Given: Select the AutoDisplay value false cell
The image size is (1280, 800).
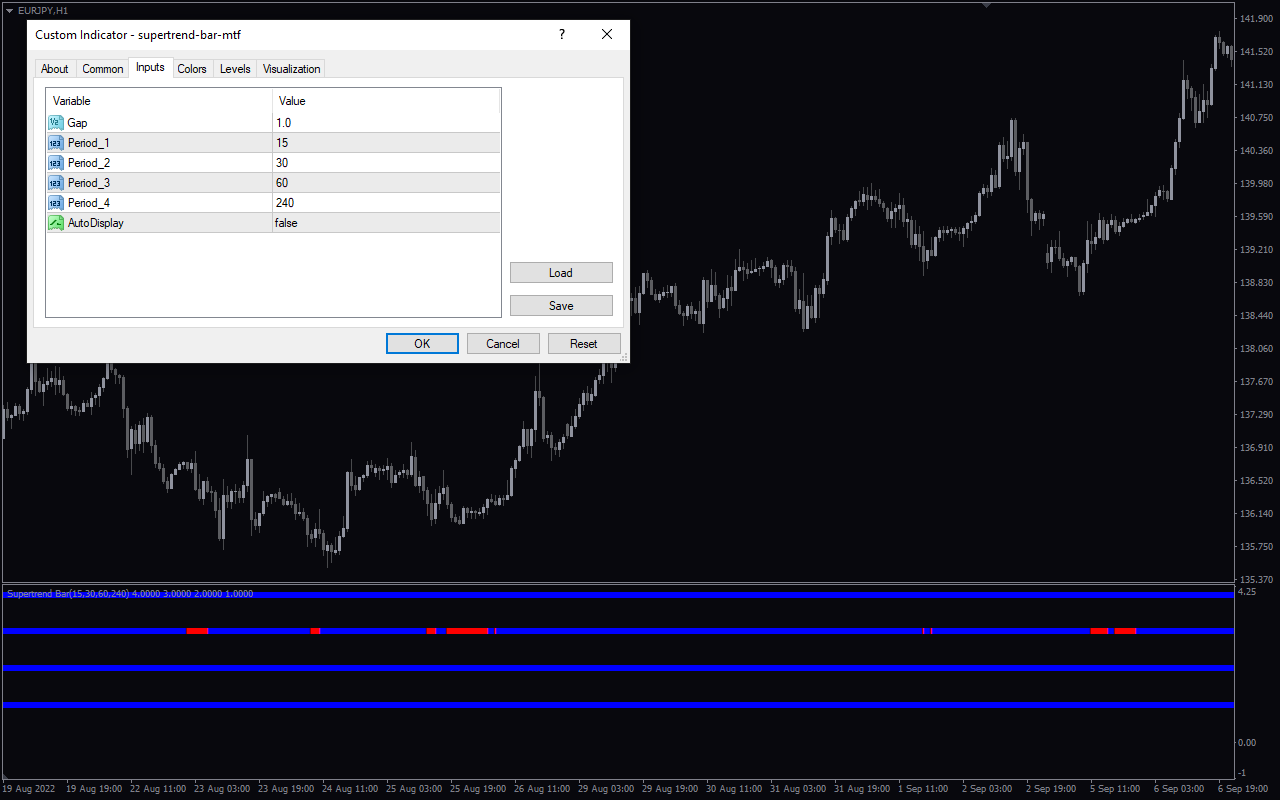Looking at the screenshot, I should (x=386, y=223).
